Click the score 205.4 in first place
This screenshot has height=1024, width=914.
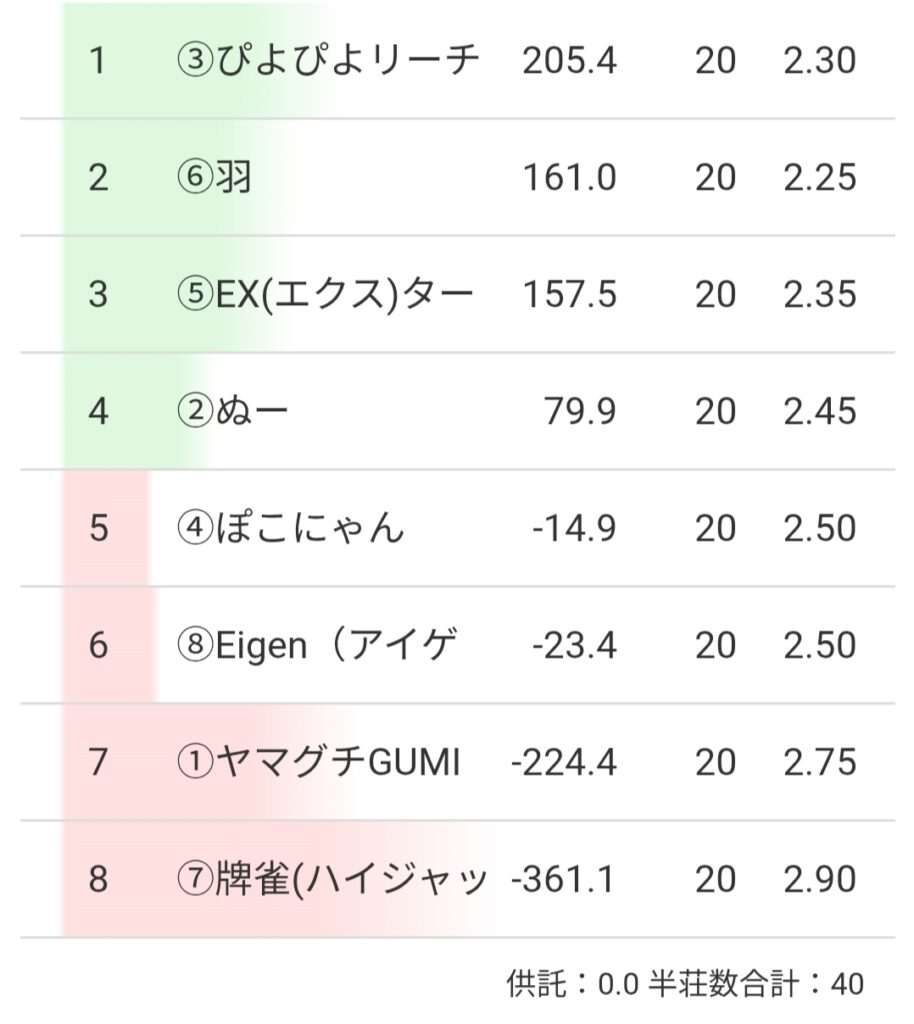point(569,61)
